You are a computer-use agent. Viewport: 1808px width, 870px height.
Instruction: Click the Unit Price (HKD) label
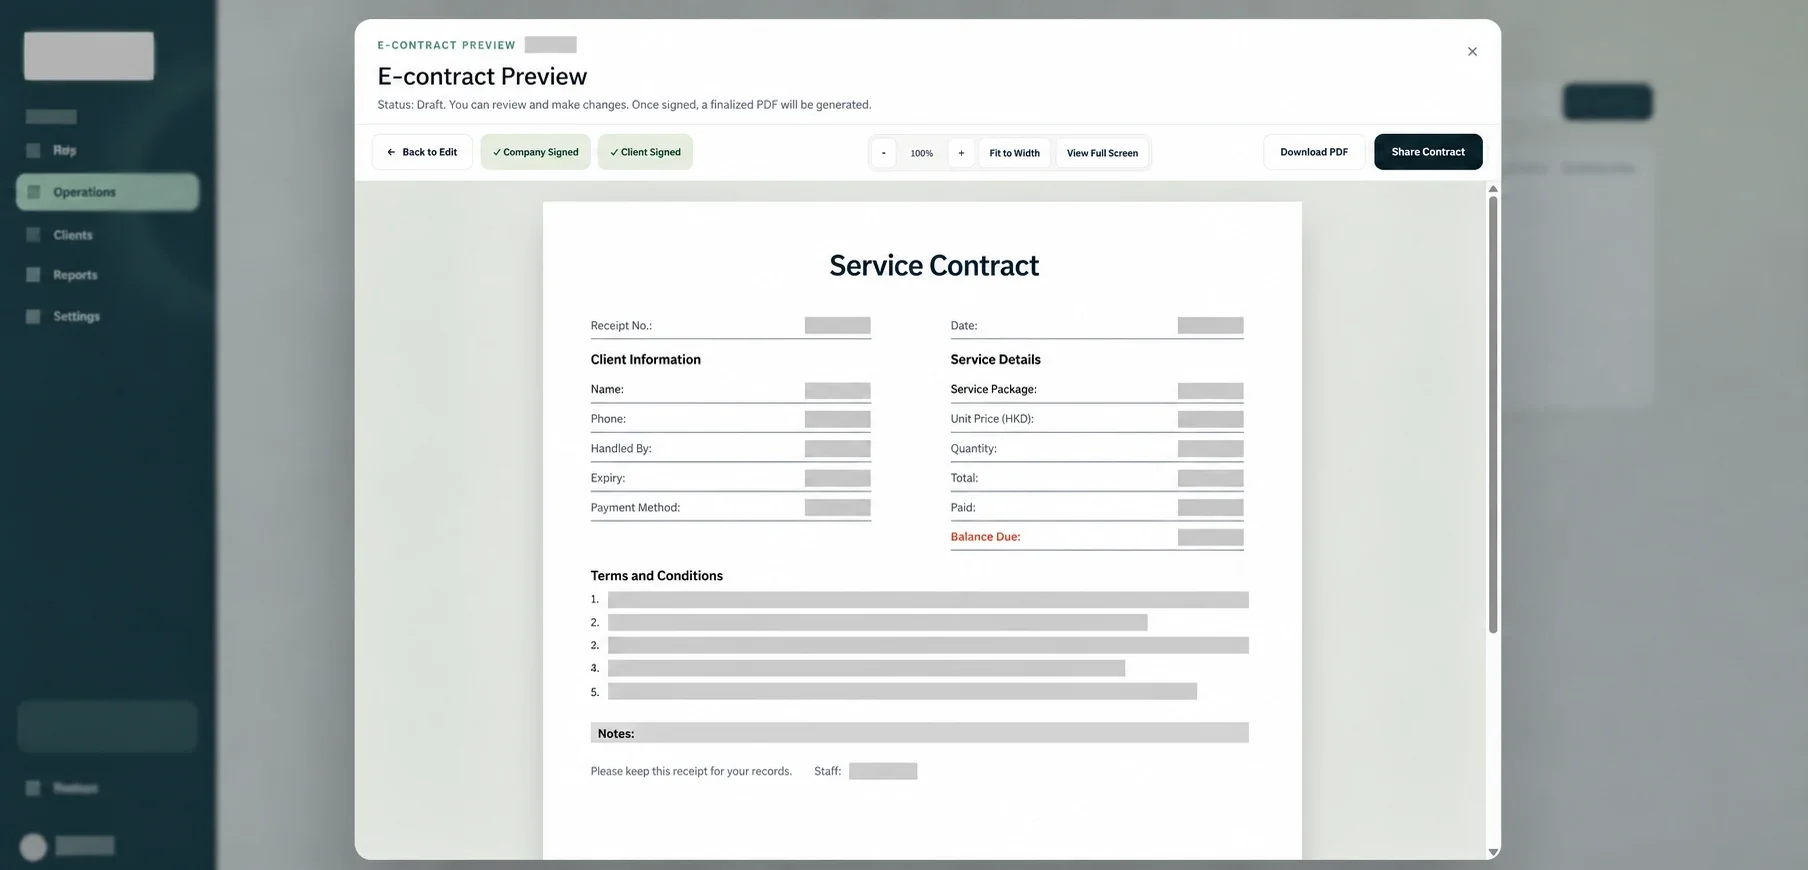click(x=992, y=419)
